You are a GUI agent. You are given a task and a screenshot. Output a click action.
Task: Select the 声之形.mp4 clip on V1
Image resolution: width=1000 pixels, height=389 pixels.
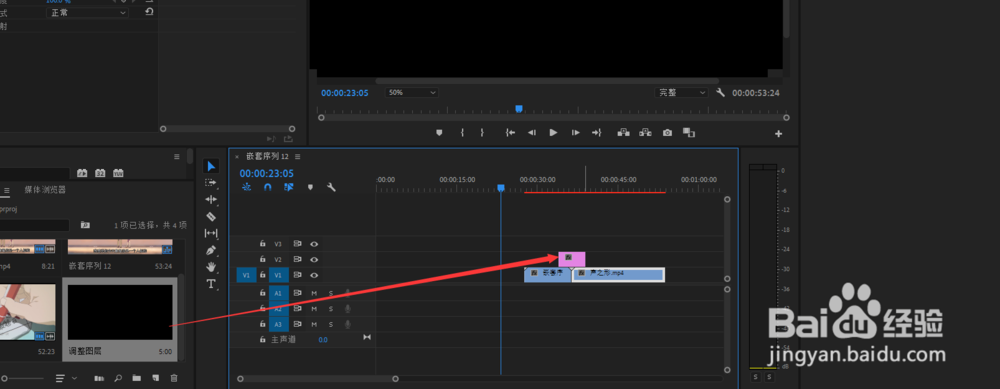[619, 274]
